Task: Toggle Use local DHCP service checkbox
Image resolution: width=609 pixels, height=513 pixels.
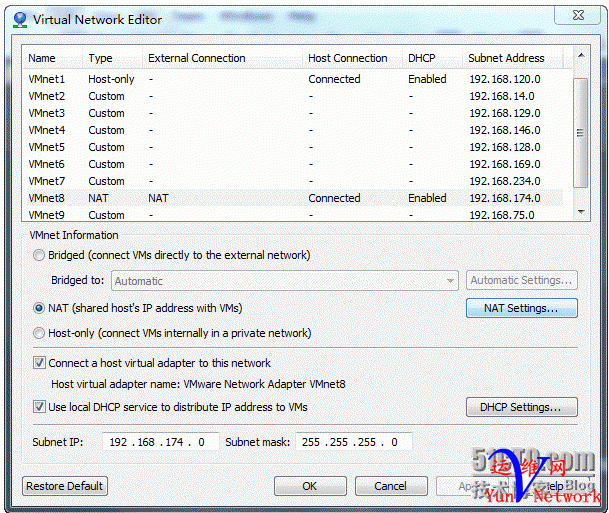Action: click(39, 407)
